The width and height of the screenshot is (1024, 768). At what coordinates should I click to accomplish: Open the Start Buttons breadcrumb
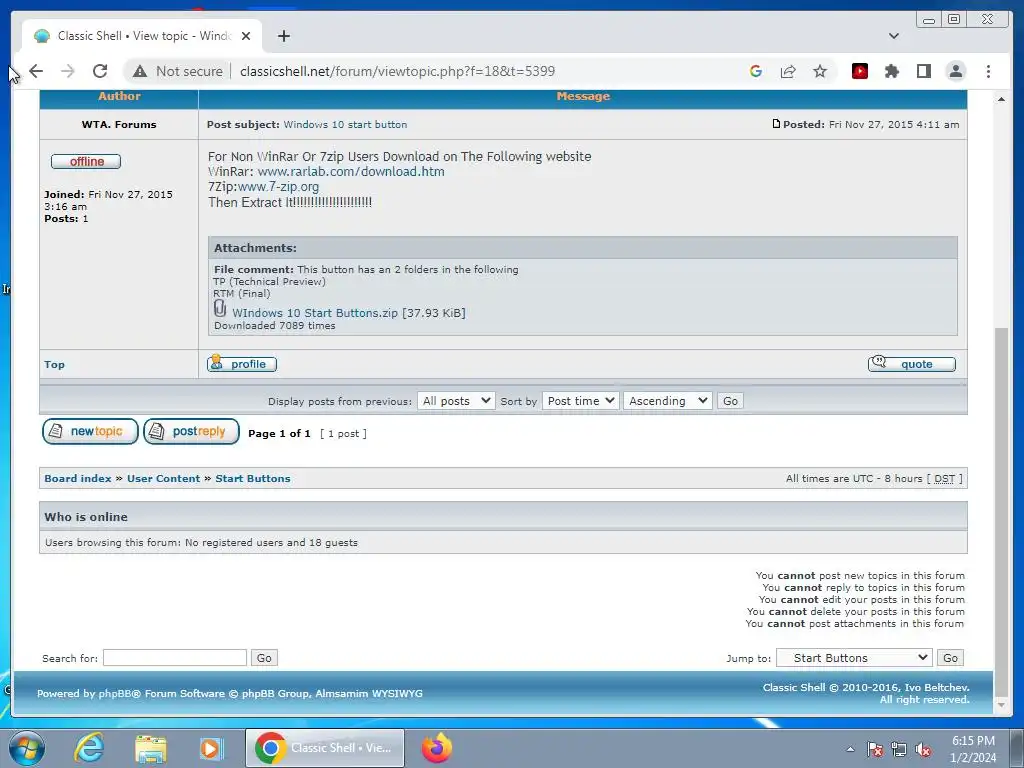click(253, 479)
